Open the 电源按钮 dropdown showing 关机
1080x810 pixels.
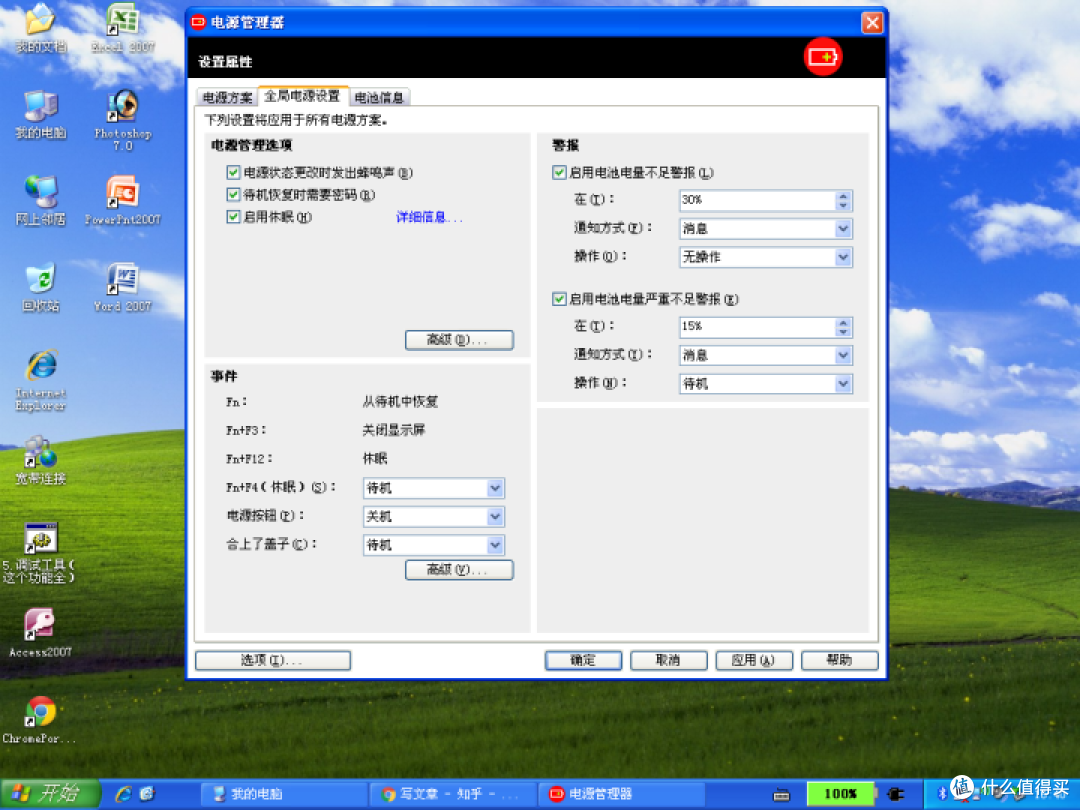[x=433, y=517]
